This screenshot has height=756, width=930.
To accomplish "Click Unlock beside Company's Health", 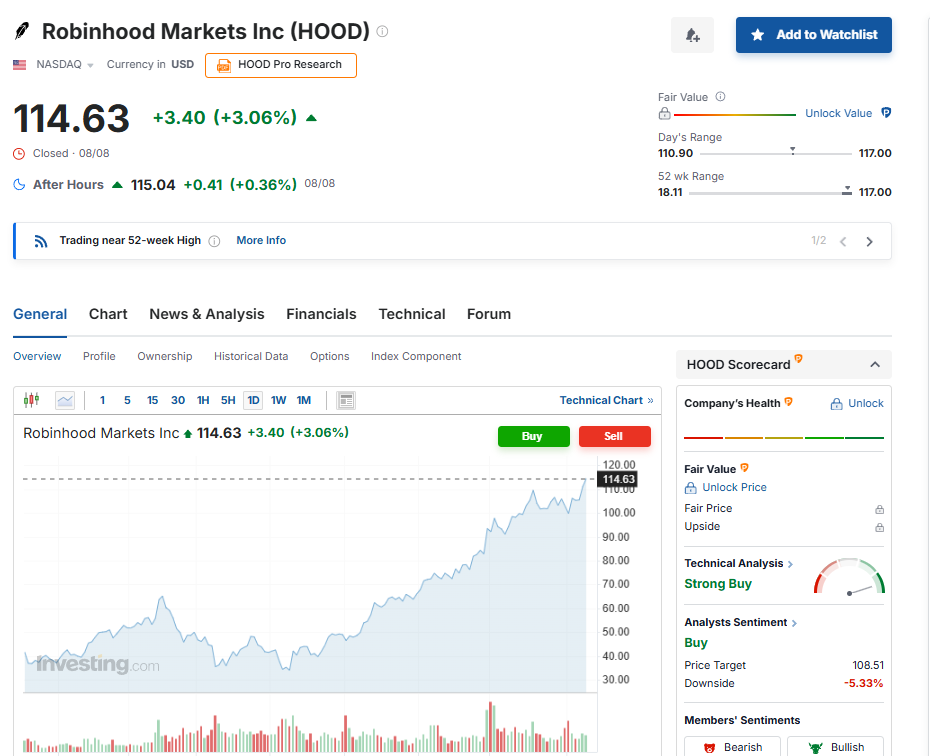I will [857, 404].
